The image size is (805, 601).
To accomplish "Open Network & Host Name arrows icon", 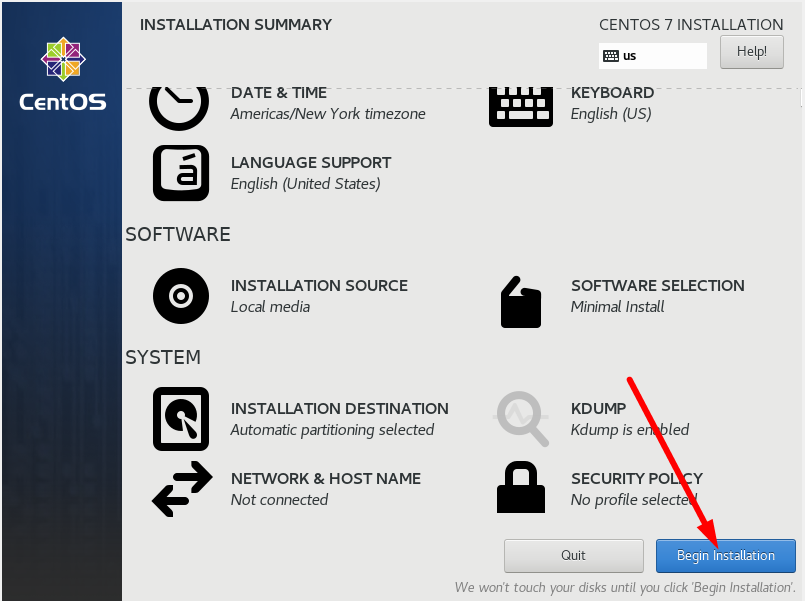I will coord(182,489).
